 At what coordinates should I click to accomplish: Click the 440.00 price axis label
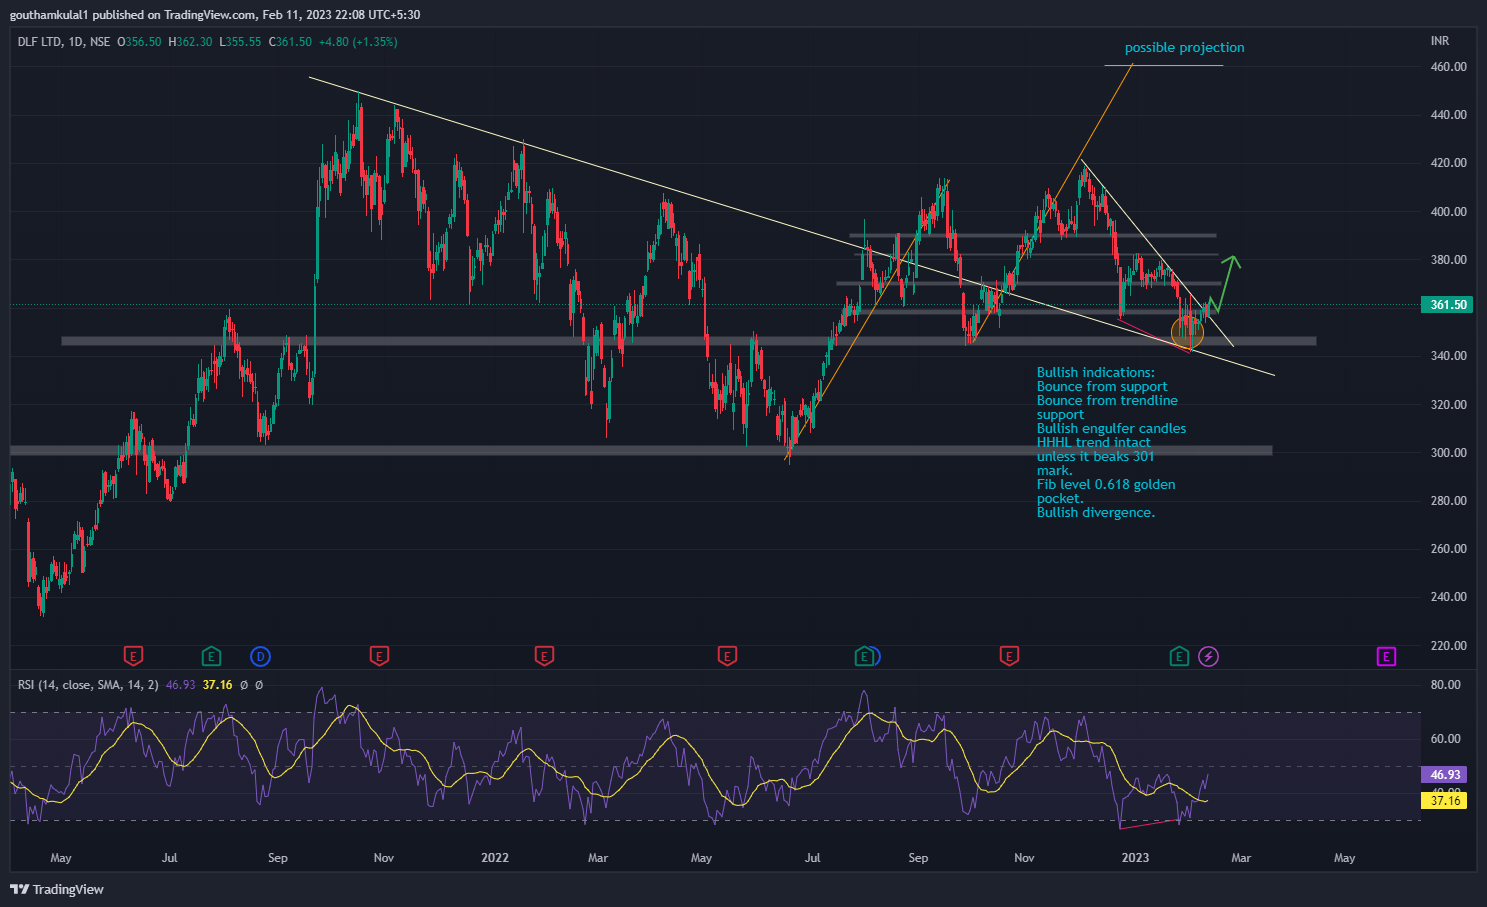1448,115
